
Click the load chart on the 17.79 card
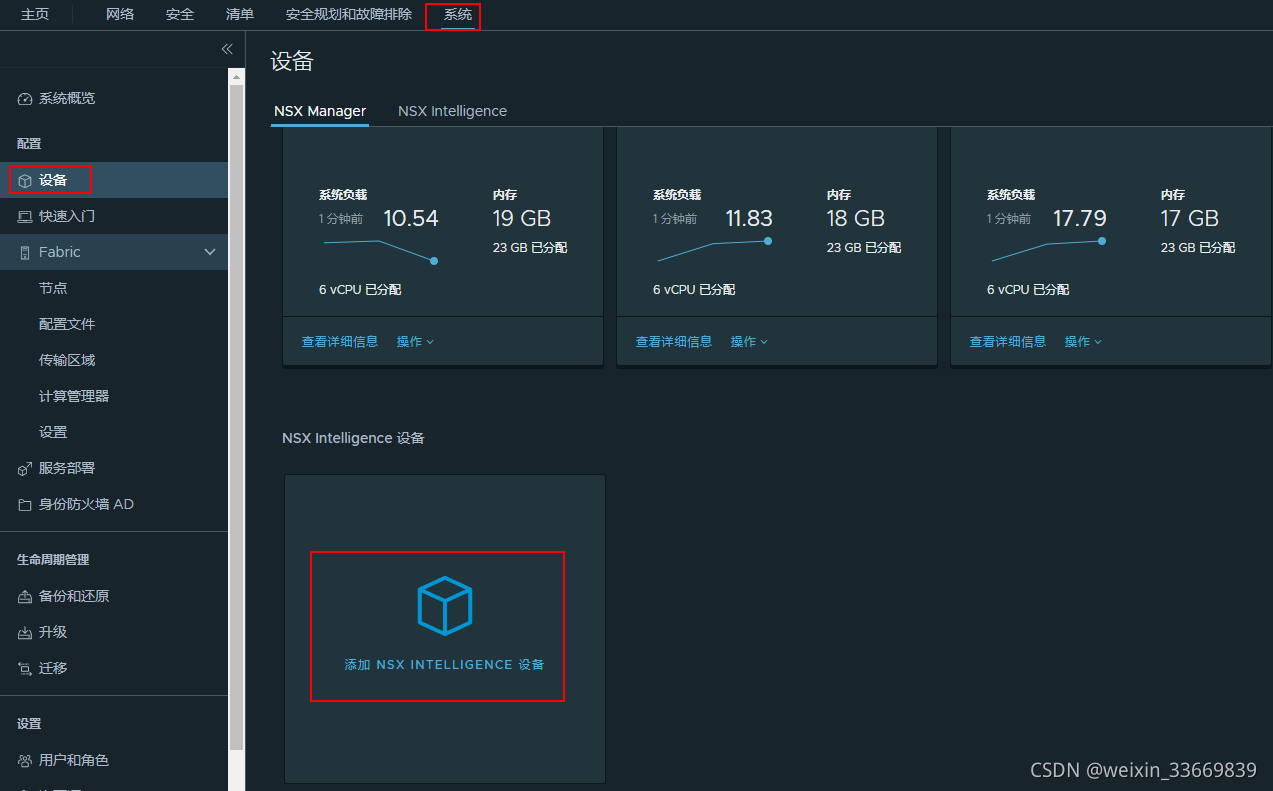coord(1048,251)
